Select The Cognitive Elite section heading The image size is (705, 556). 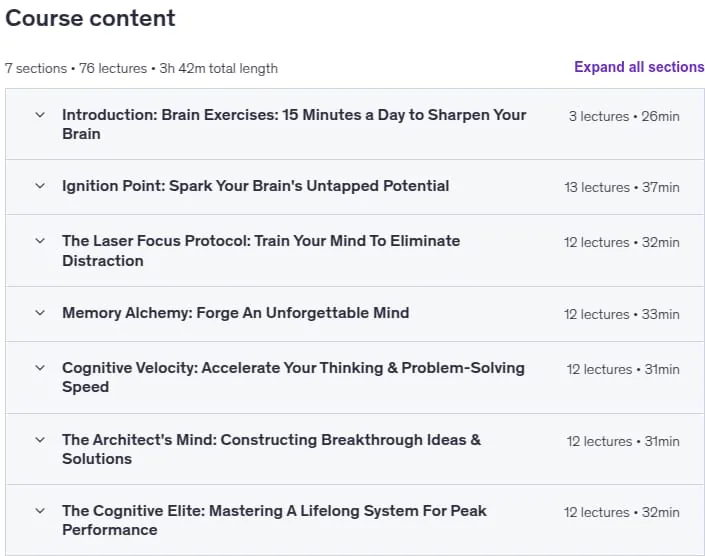(274, 520)
